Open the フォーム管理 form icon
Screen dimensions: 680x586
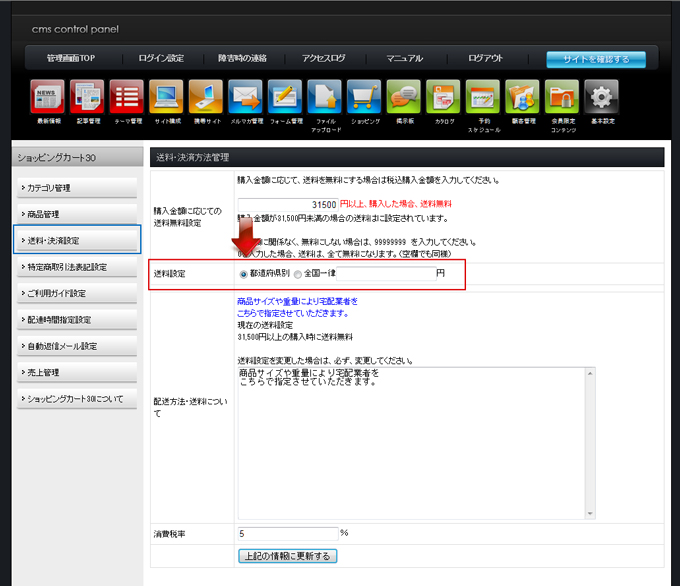coord(285,97)
